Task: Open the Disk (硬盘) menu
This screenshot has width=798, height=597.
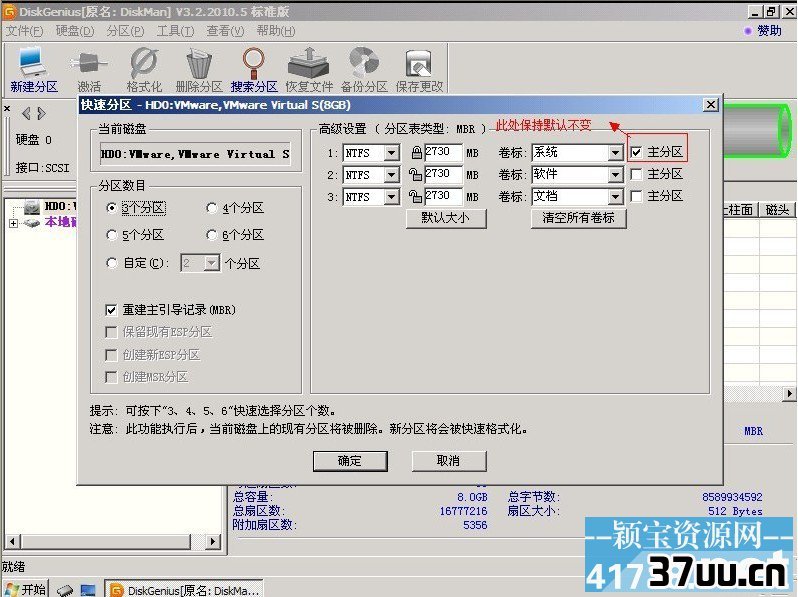Action: [75, 31]
